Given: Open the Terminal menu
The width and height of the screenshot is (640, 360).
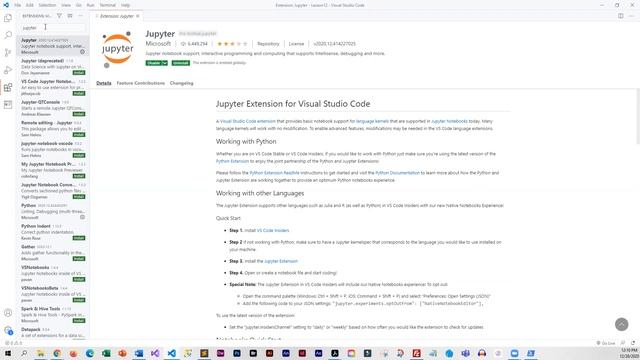Looking at the screenshot, I should pyautogui.click(x=108, y=5).
